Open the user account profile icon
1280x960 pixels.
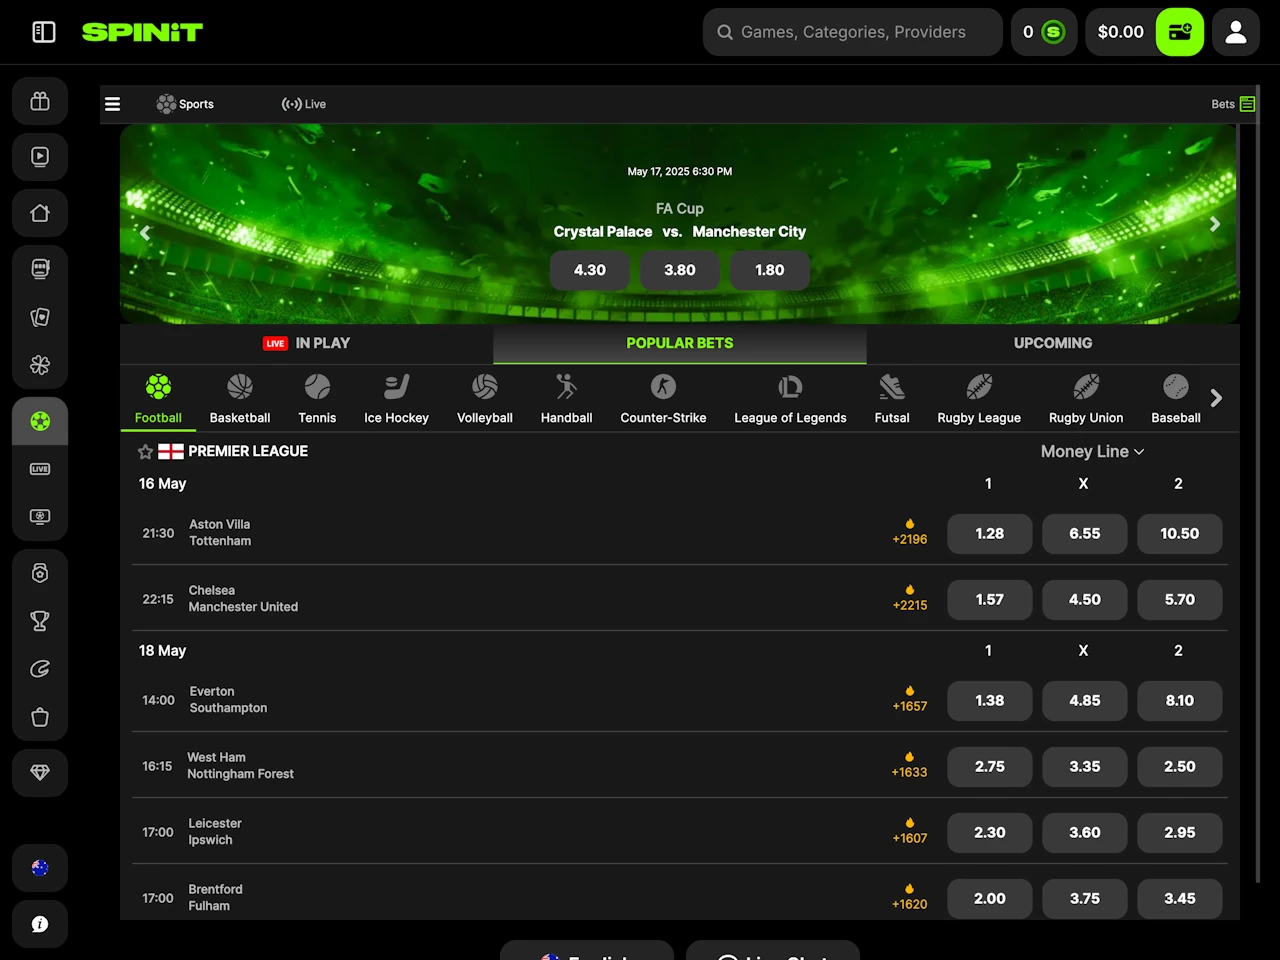1236,32
